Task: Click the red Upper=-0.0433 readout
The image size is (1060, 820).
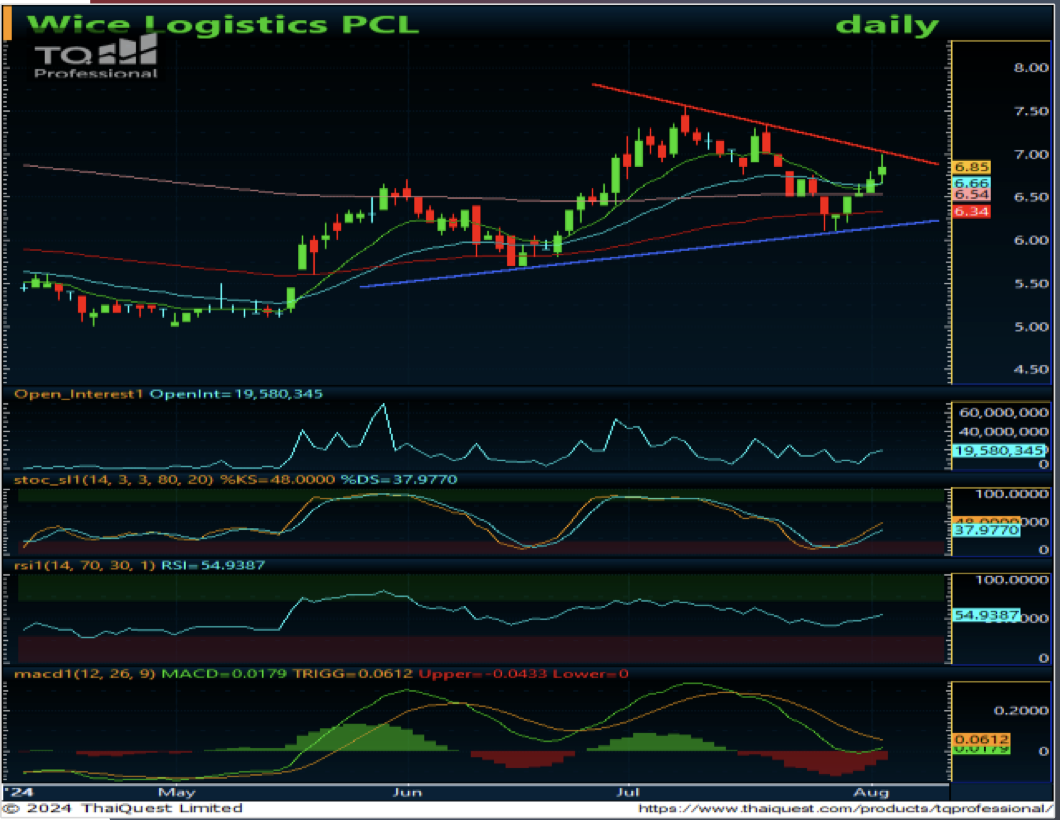Action: coord(483,674)
